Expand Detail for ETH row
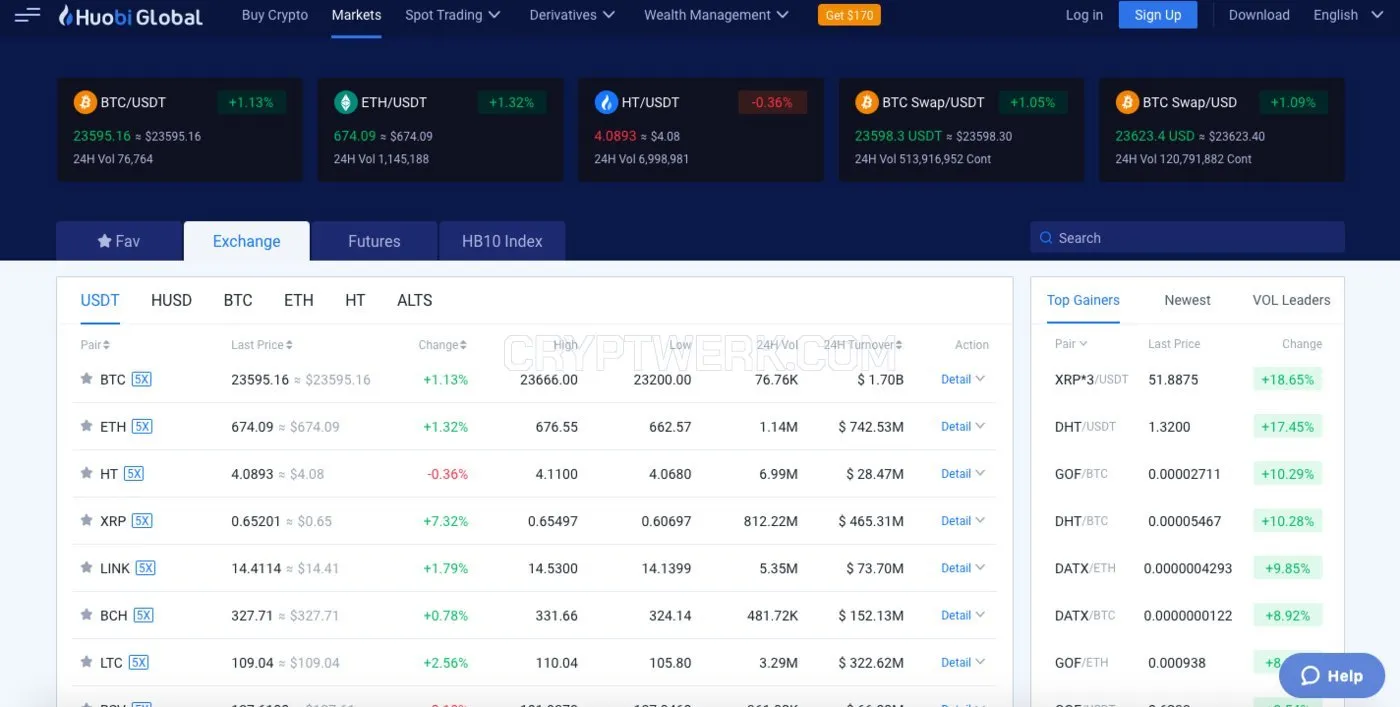The image size is (1400, 707). [x=963, y=426]
